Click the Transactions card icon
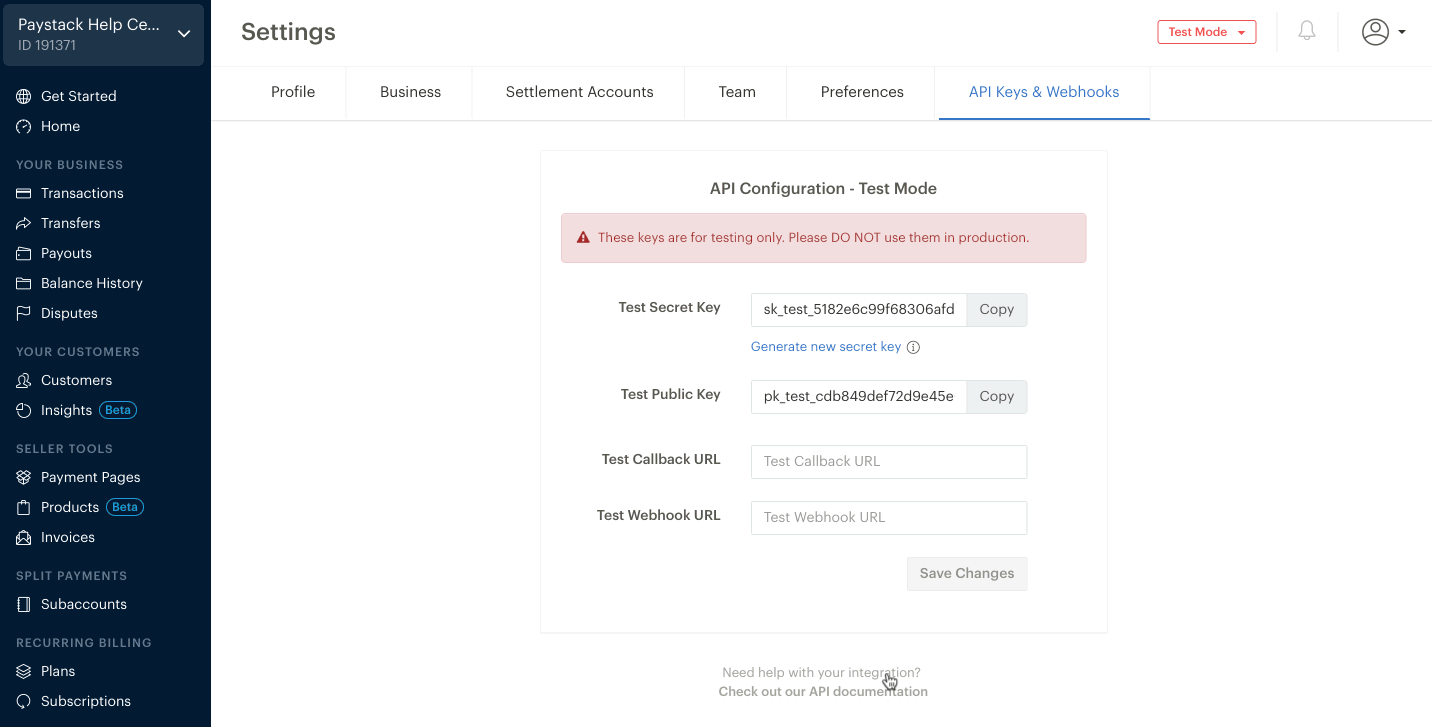Viewport: 1432px width, 727px height. (24, 193)
